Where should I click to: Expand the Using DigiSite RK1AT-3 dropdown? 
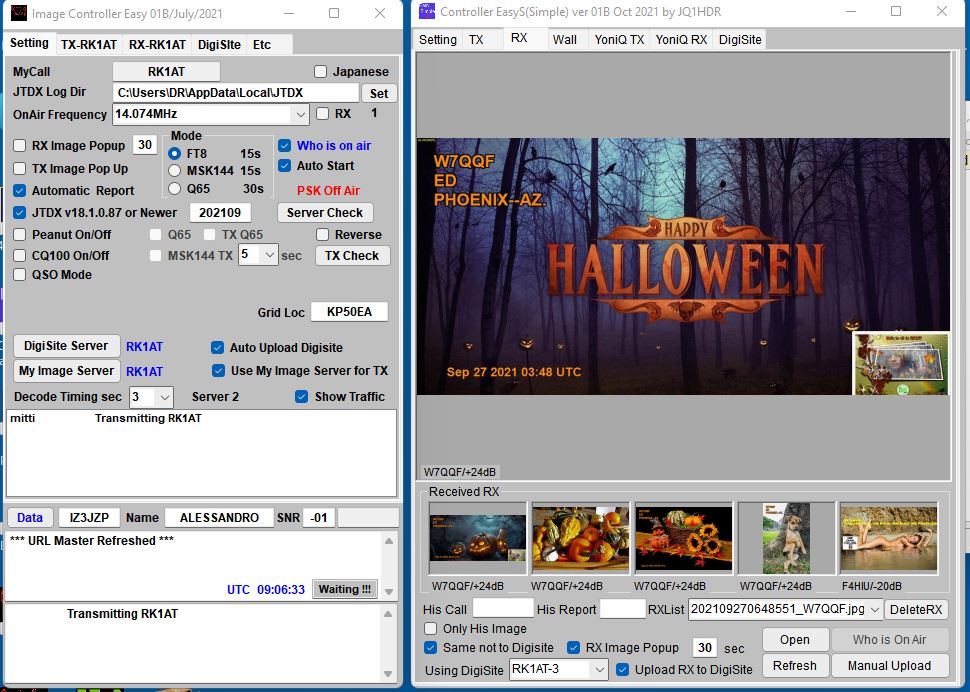point(599,670)
